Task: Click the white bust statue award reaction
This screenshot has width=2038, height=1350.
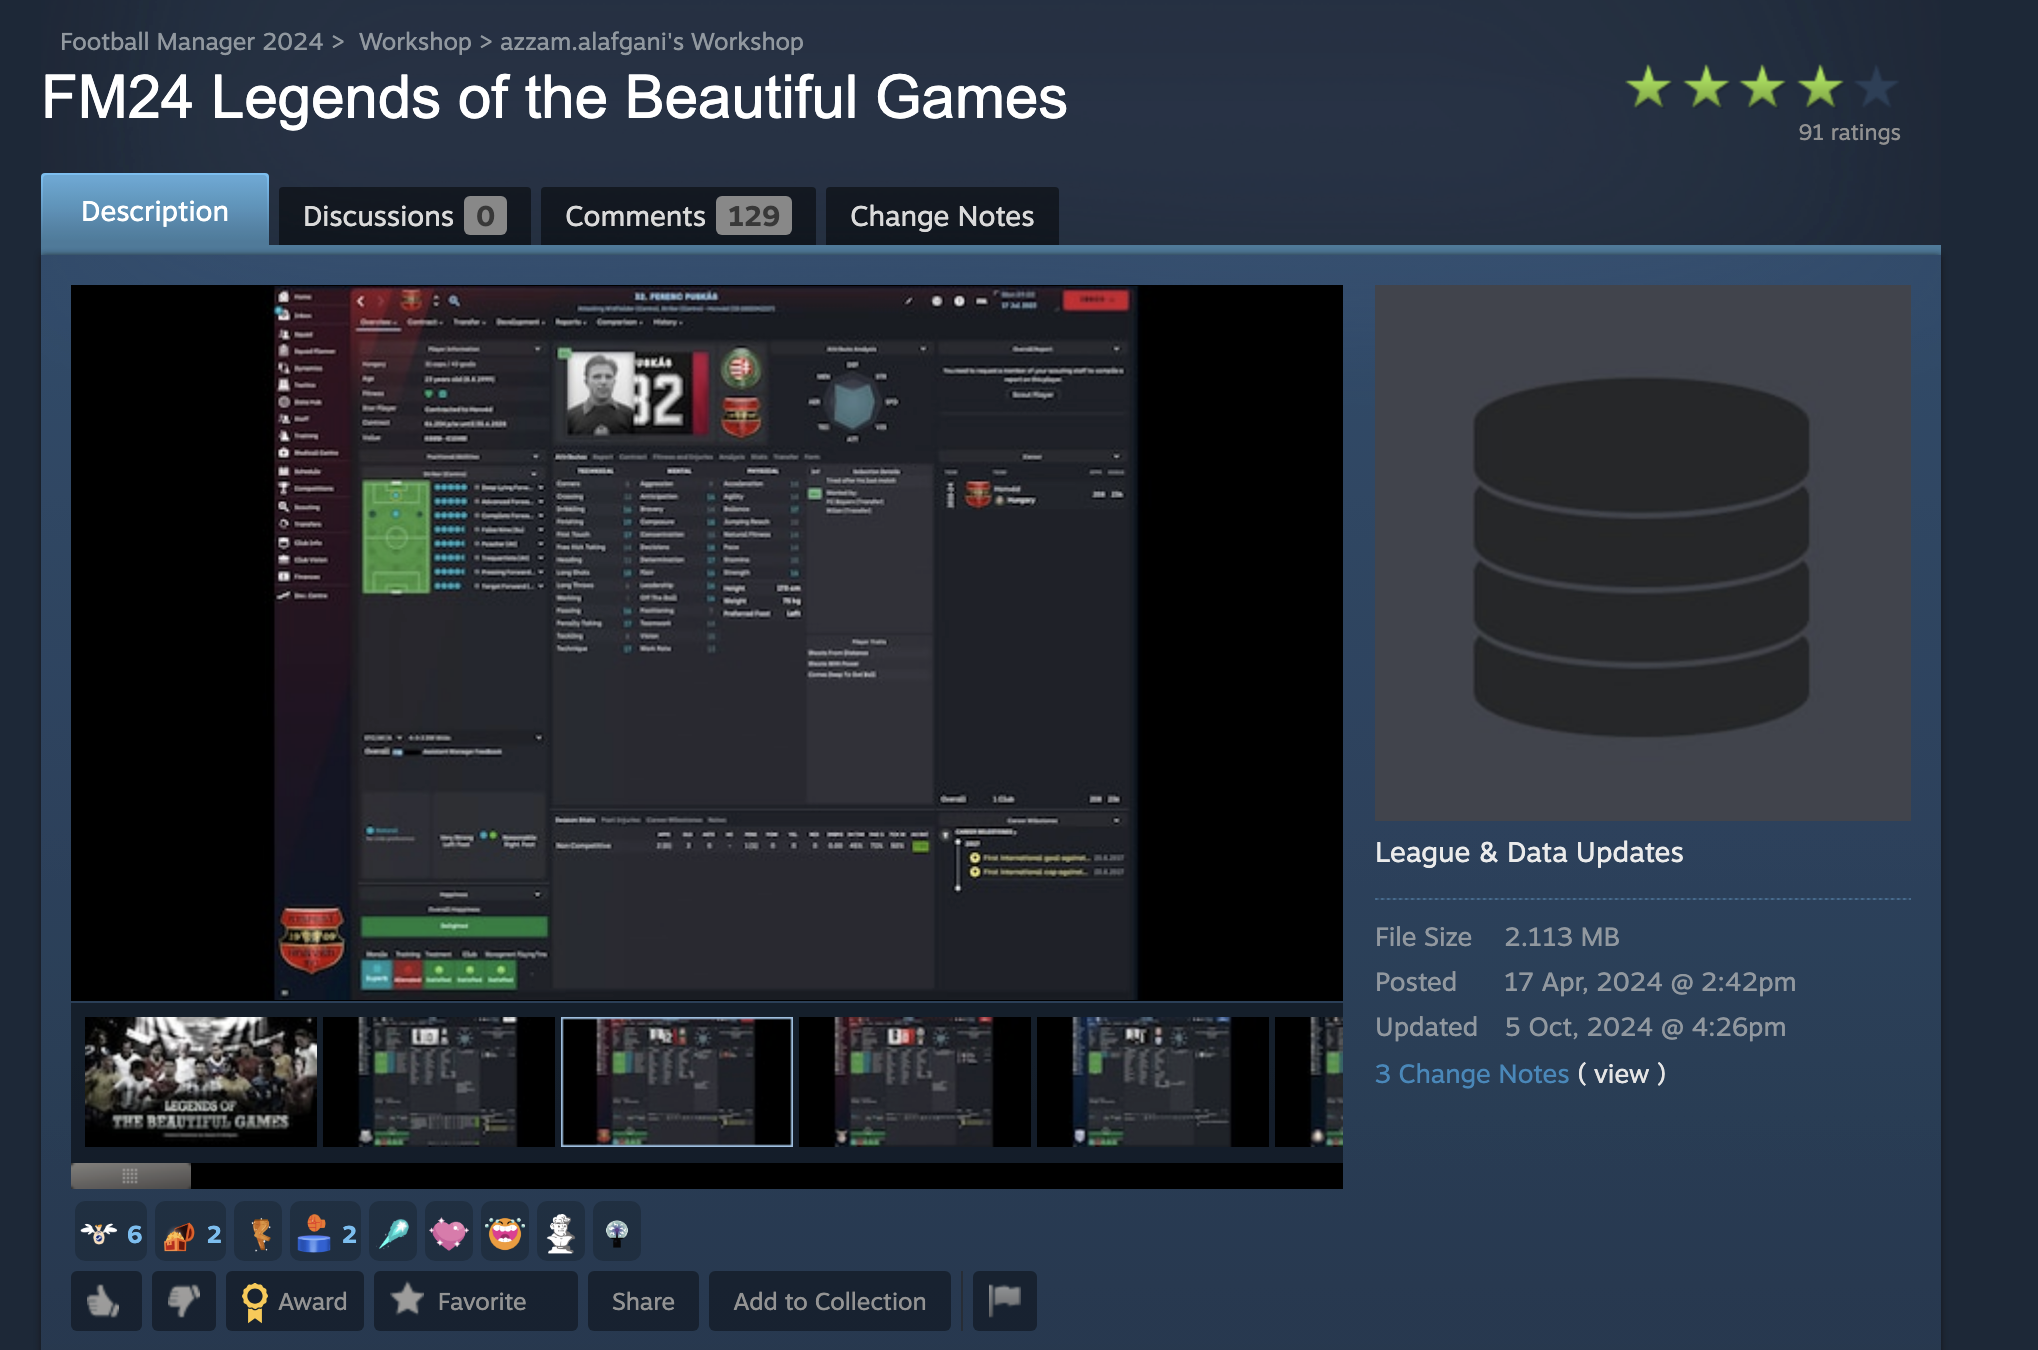Action: click(561, 1234)
